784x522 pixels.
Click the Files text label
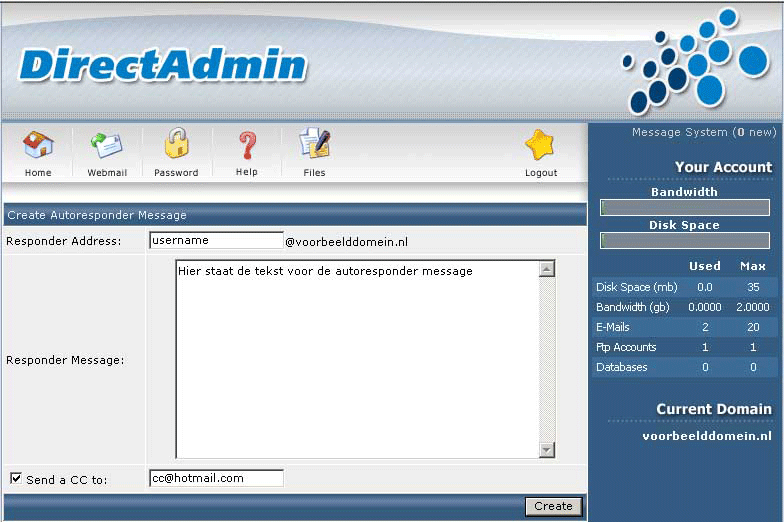tap(314, 172)
